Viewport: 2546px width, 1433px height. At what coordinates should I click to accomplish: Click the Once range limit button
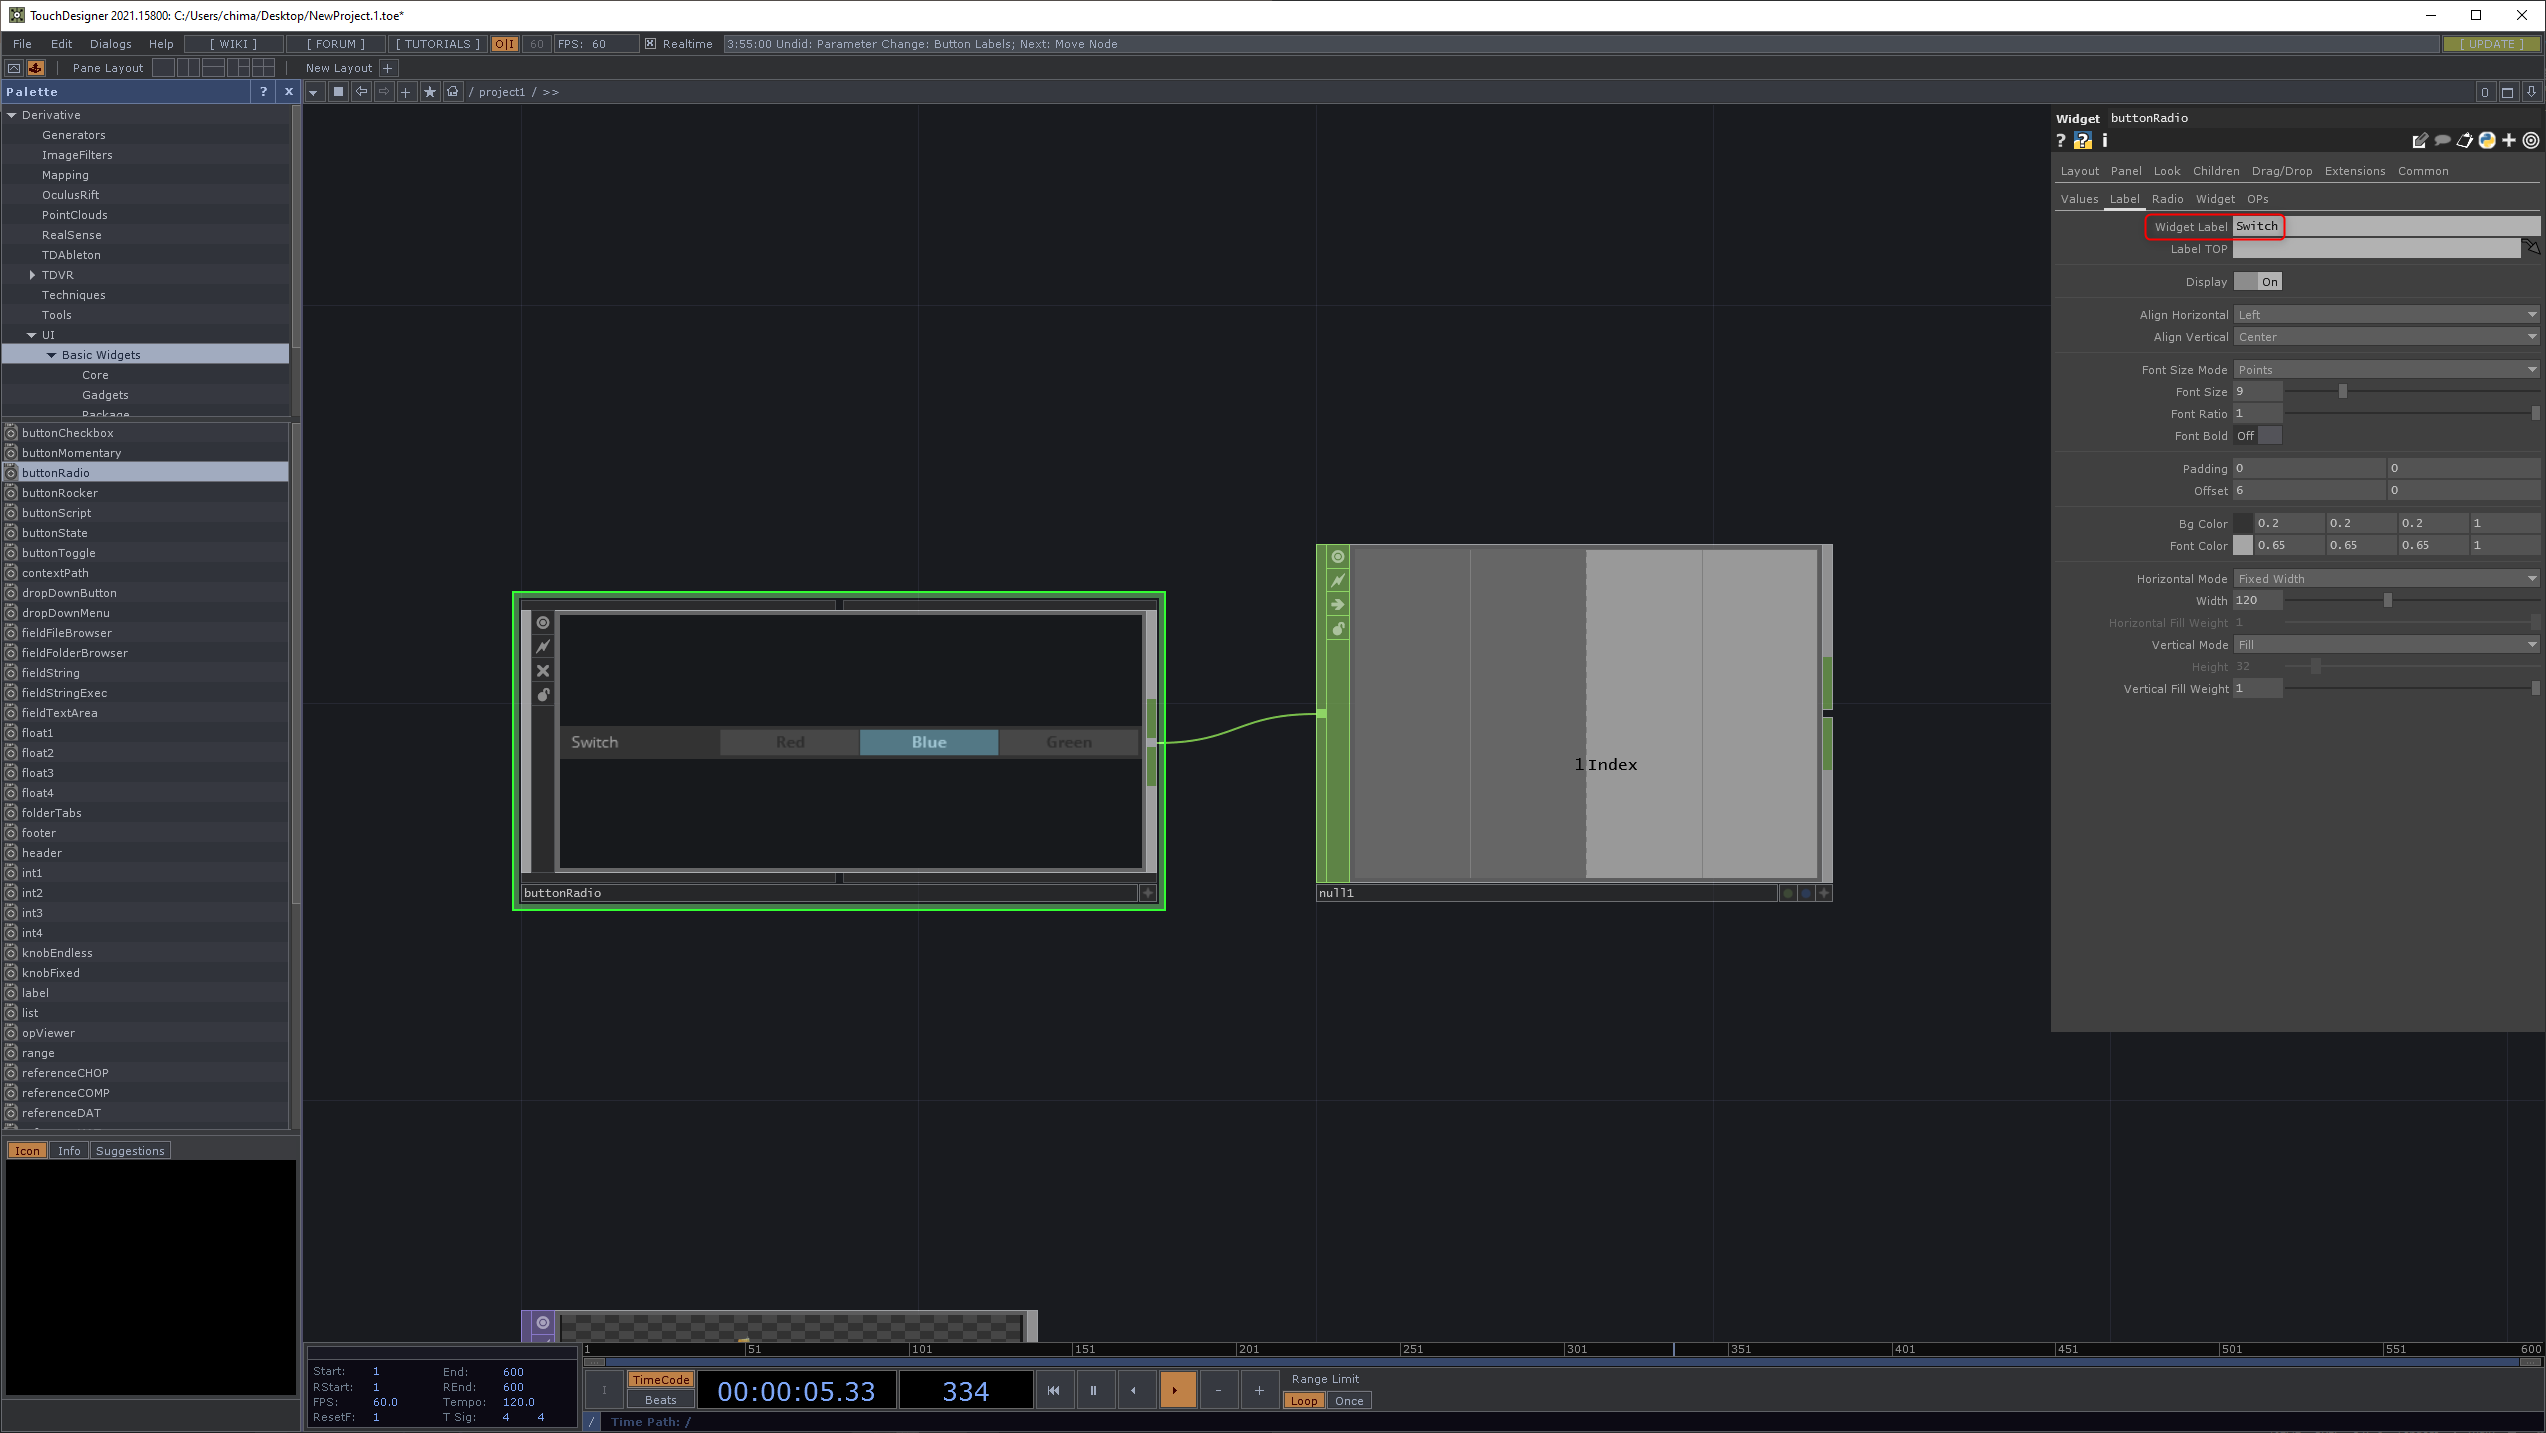tap(1348, 1401)
